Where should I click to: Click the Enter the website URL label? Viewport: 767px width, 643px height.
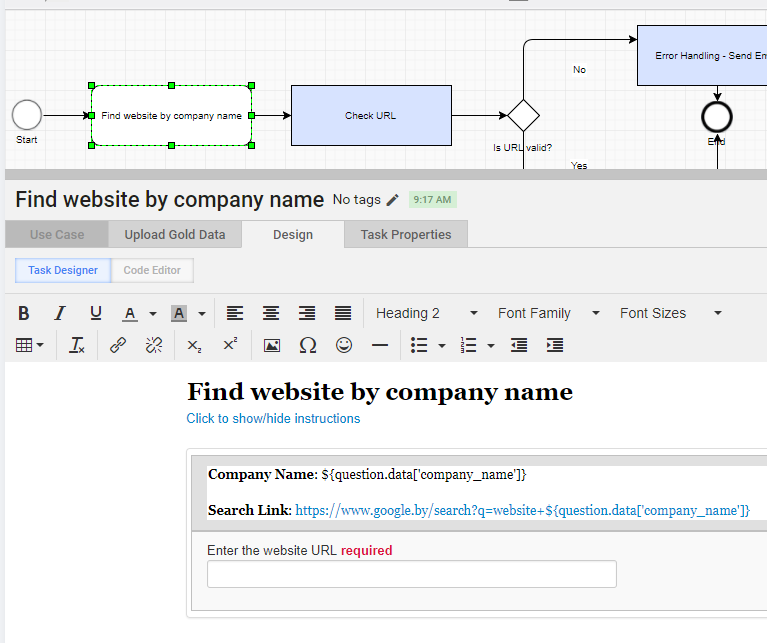(272, 551)
